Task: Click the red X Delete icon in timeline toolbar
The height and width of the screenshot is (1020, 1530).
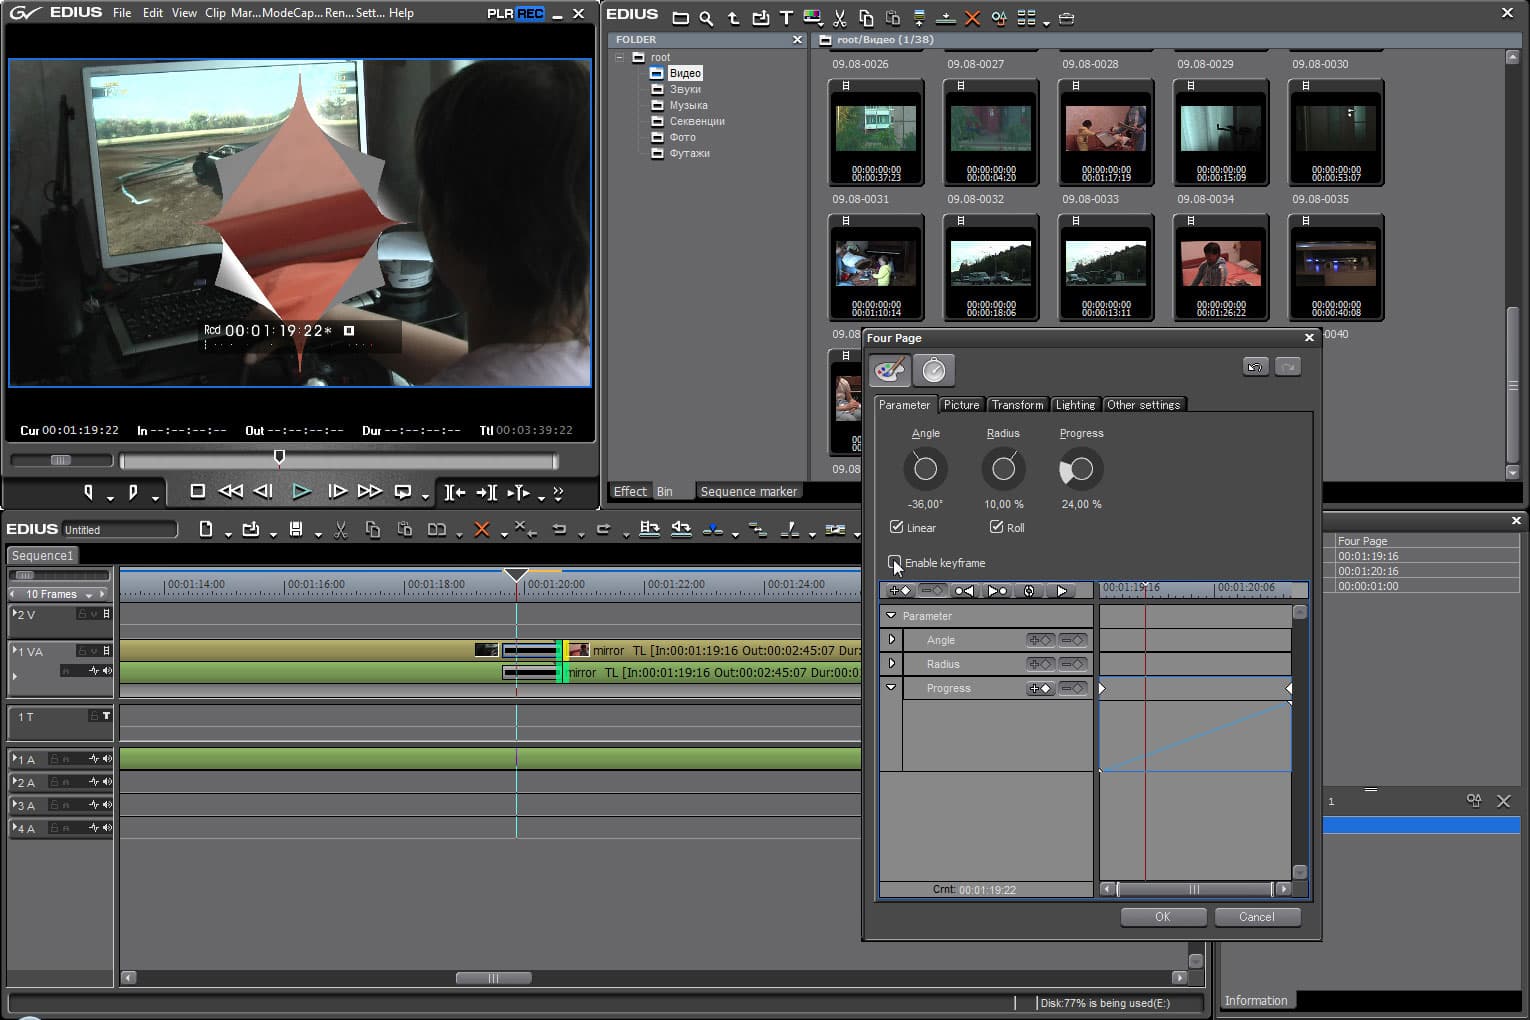Action: click(x=481, y=529)
